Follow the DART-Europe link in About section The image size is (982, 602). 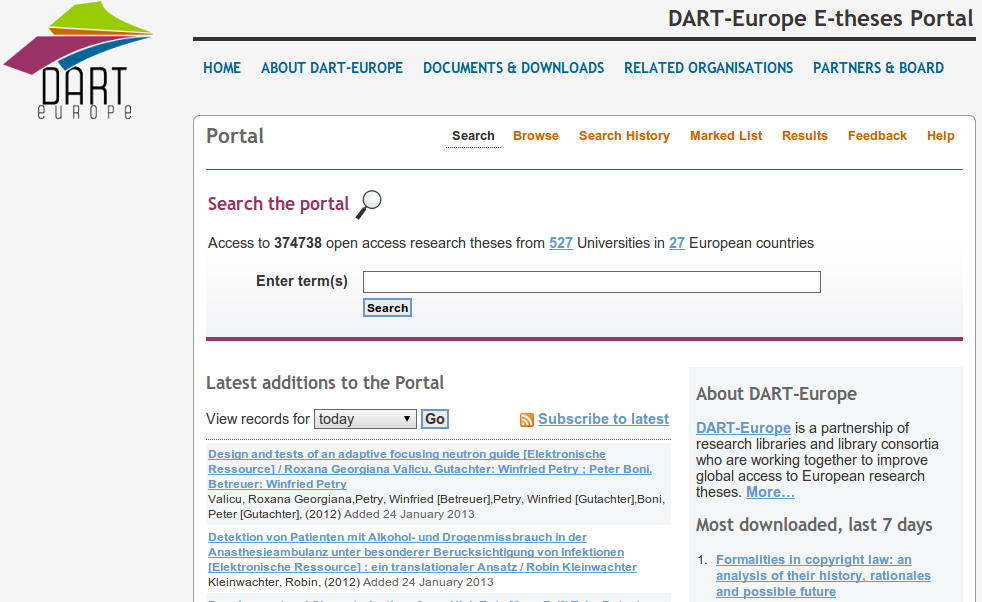743,428
